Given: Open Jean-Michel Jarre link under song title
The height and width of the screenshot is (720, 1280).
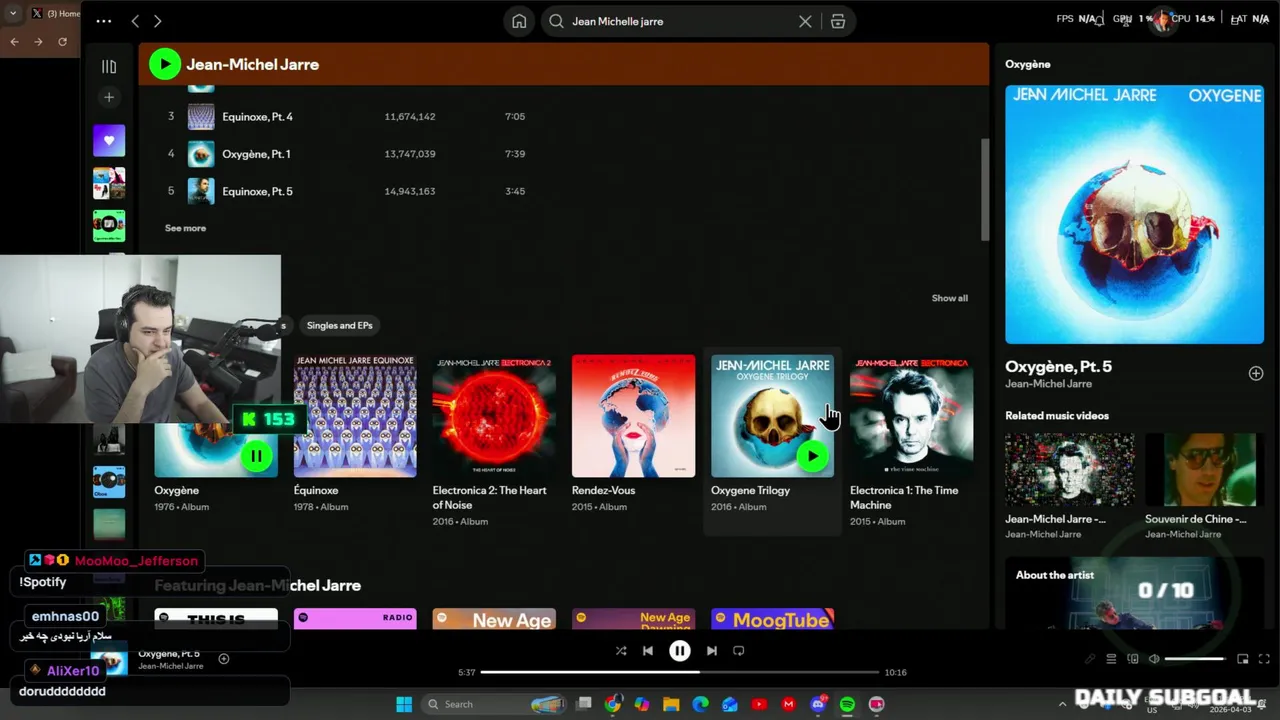Looking at the screenshot, I should point(1048,384).
